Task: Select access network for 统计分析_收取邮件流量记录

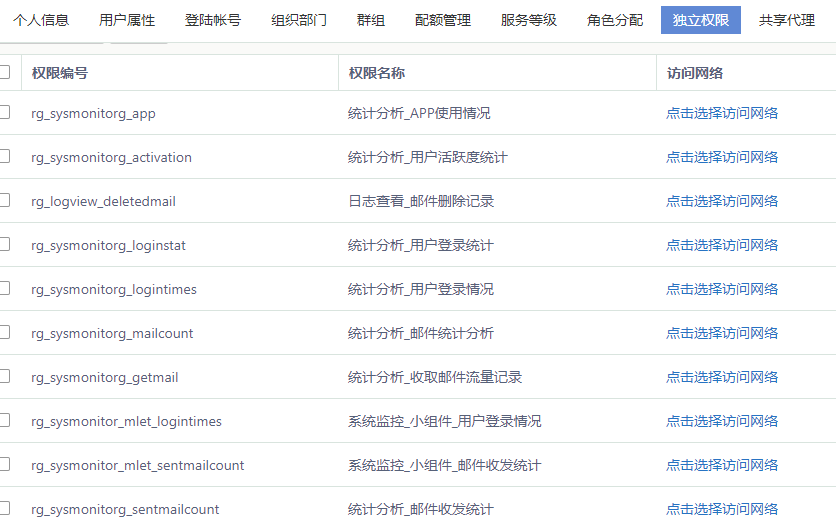Action: (x=722, y=377)
